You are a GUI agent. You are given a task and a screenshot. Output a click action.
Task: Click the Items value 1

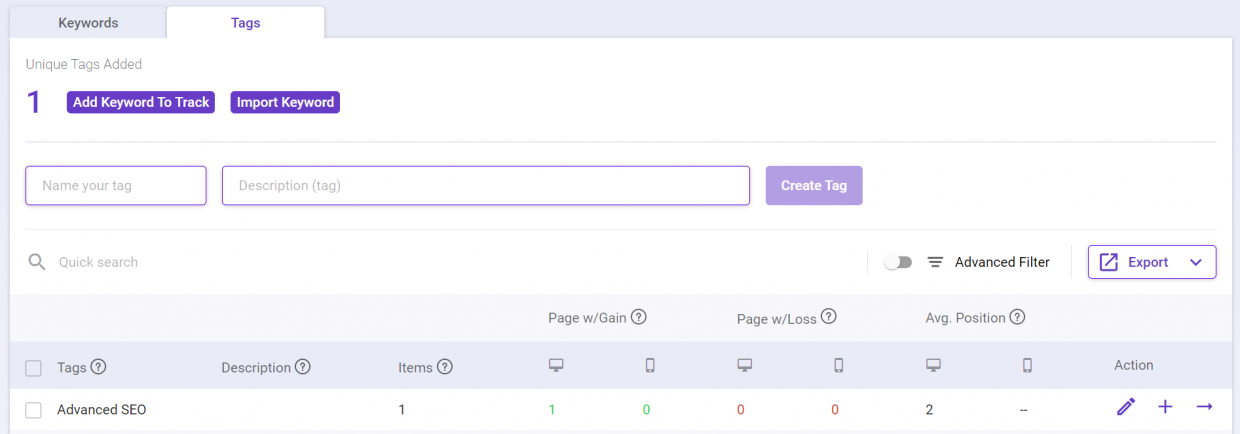point(402,410)
